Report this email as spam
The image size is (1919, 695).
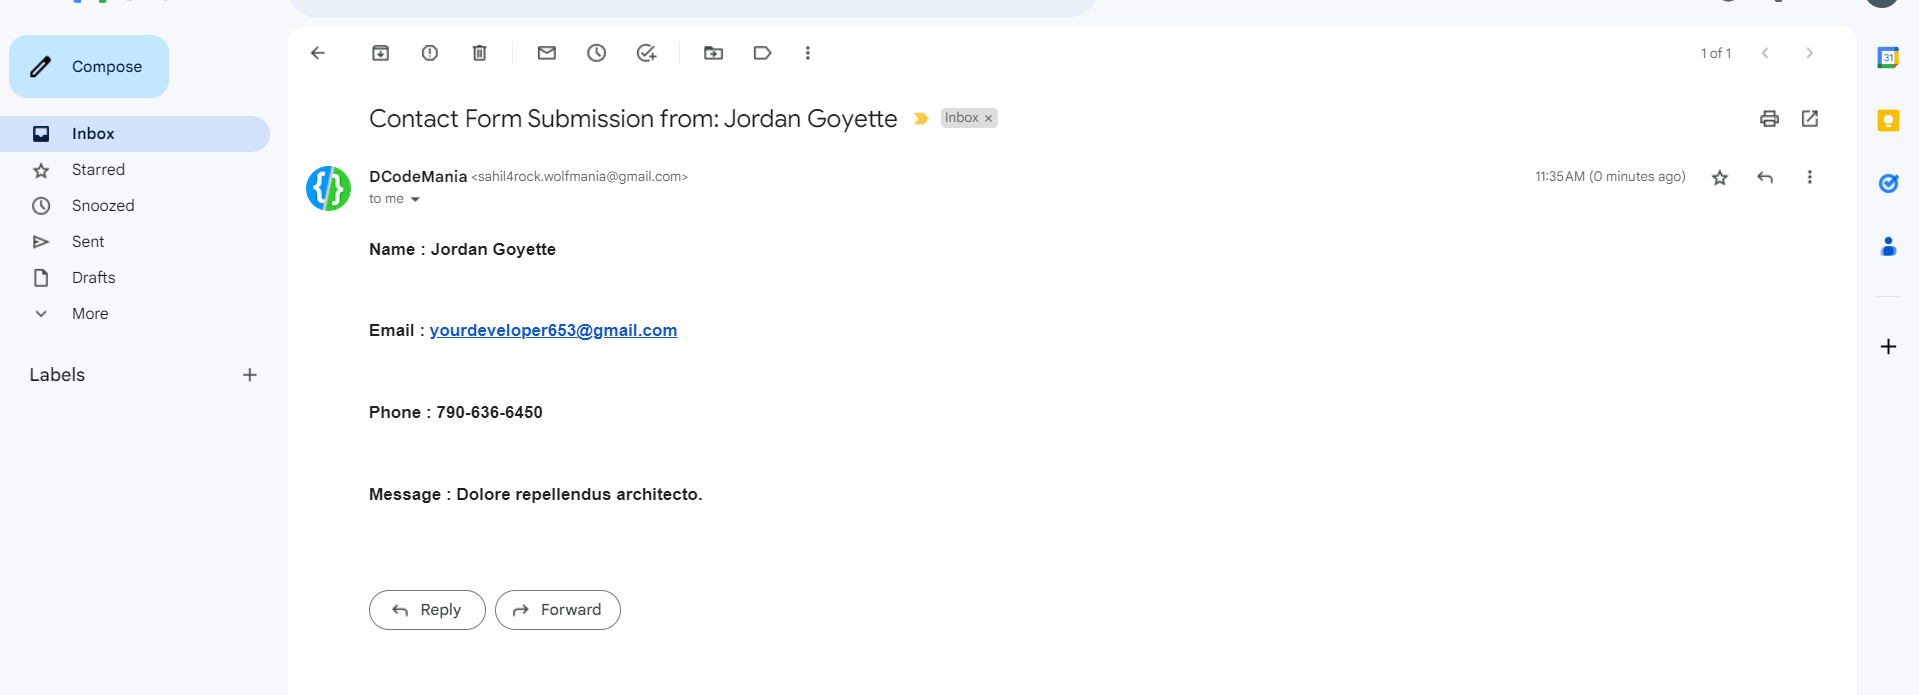click(x=430, y=53)
